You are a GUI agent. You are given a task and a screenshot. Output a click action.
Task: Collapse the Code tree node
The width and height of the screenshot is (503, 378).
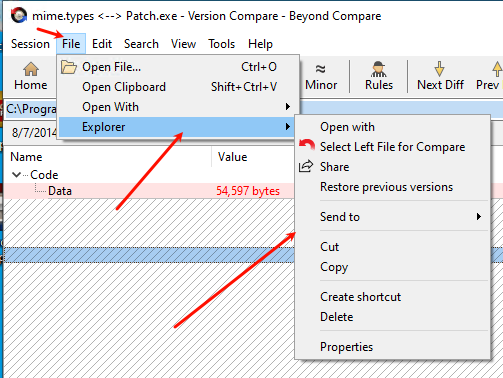point(16,174)
